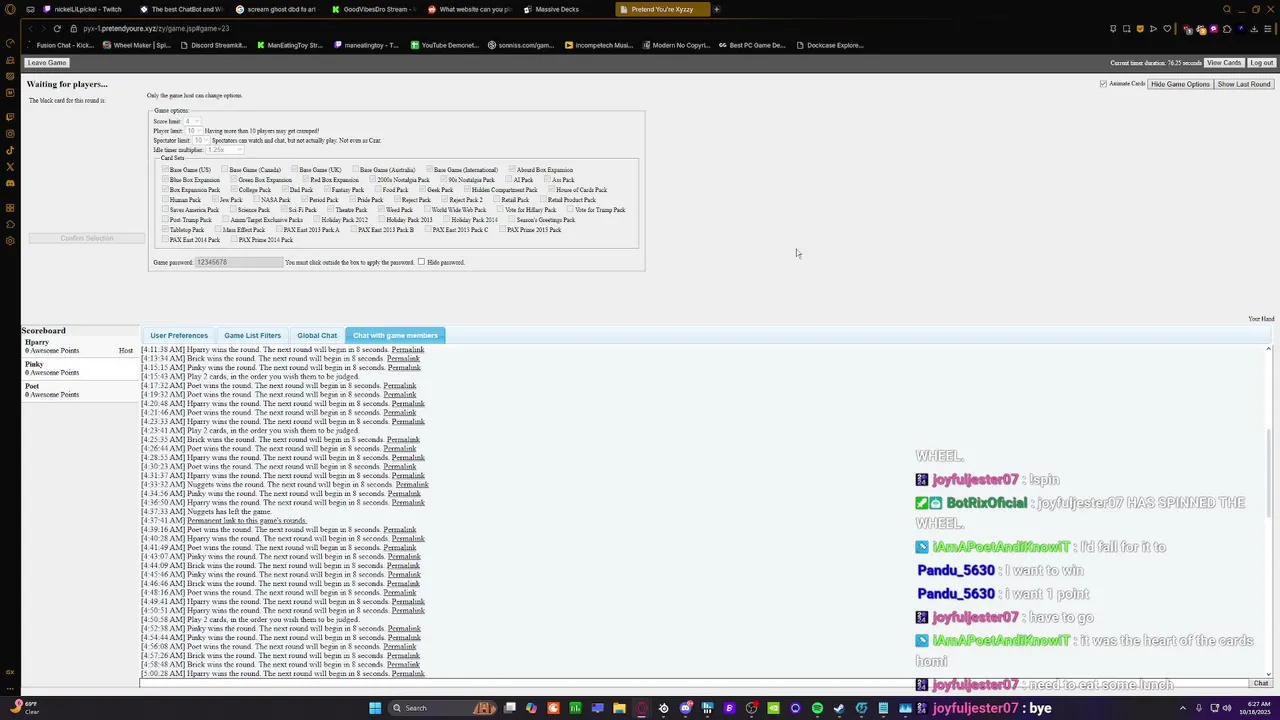Open Discord from the taskbar

685,708
